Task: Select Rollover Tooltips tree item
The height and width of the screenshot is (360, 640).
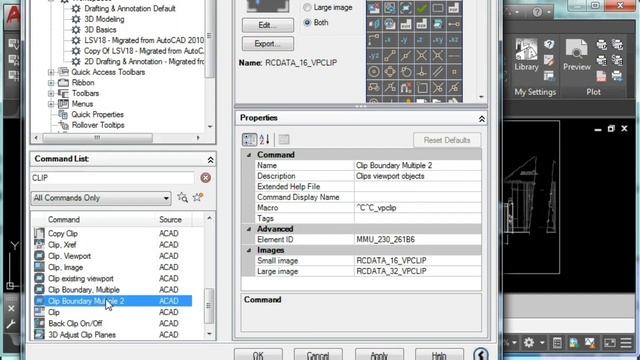Action: [98, 125]
